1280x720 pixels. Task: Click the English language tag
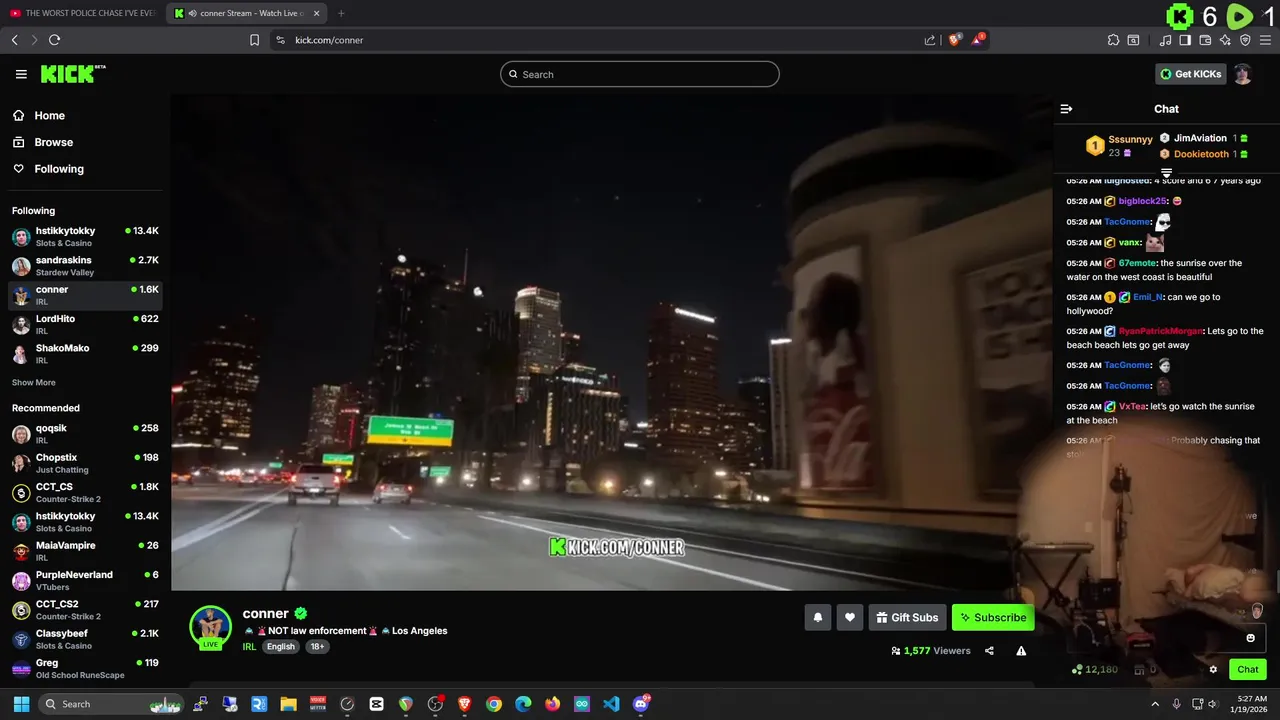point(281,647)
